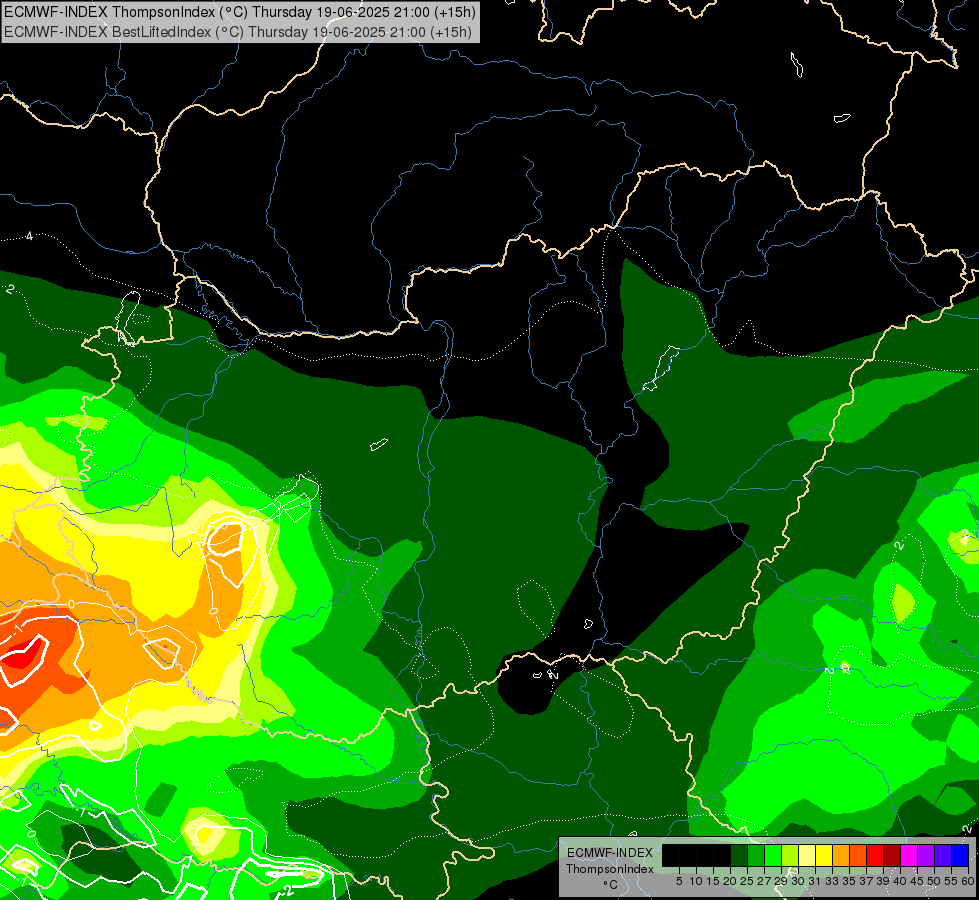
Task: Select the black legend swatch between 5 and 10
Action: 687,855
